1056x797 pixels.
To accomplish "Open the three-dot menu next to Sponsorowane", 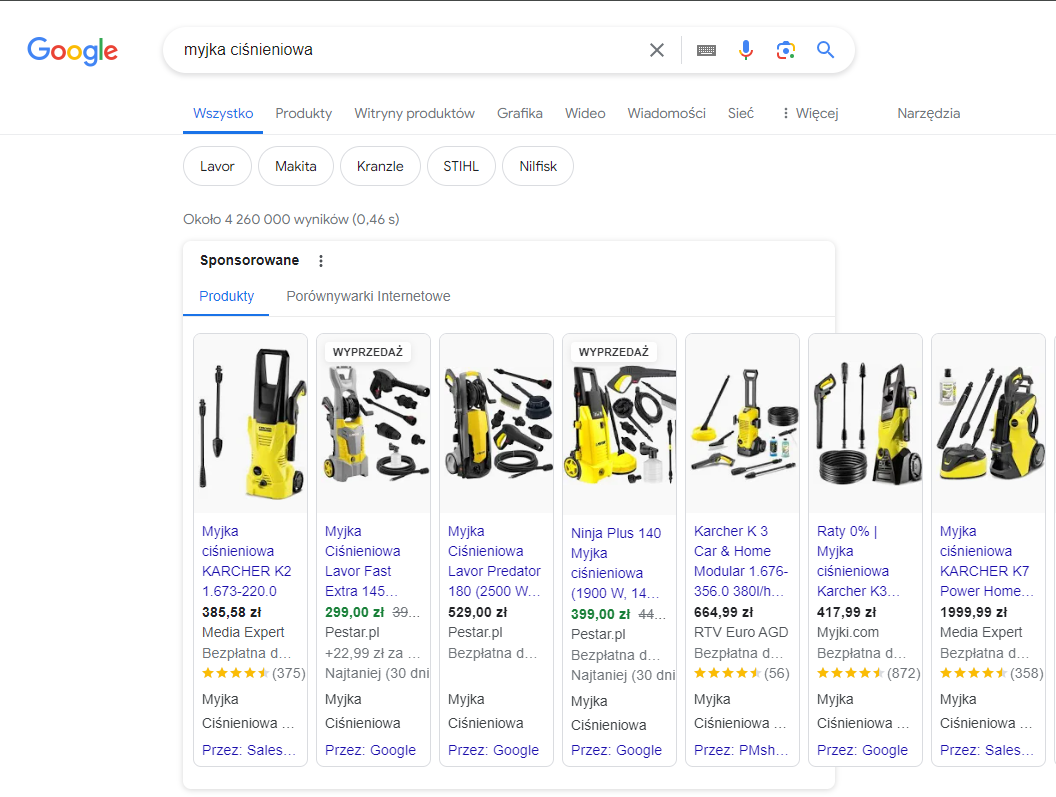I will [321, 261].
